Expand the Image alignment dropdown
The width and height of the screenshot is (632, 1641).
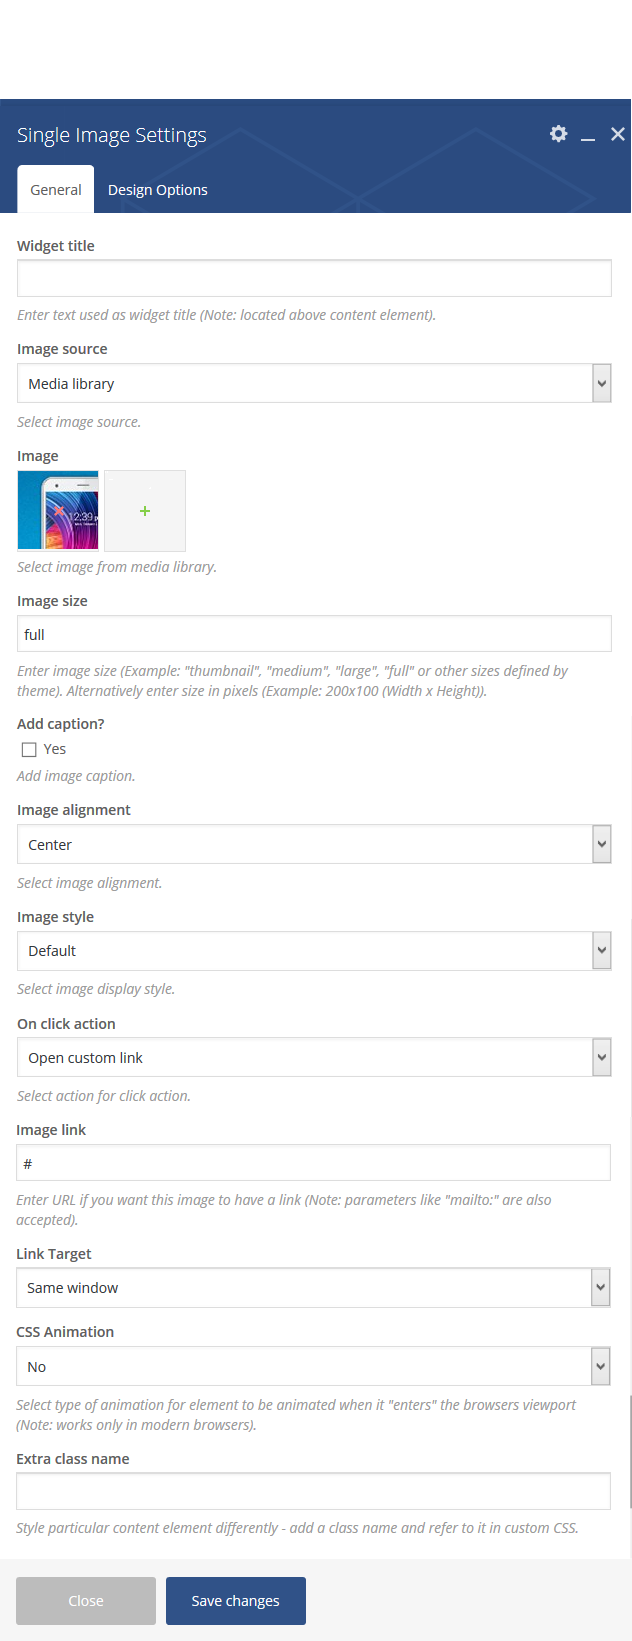314,844
